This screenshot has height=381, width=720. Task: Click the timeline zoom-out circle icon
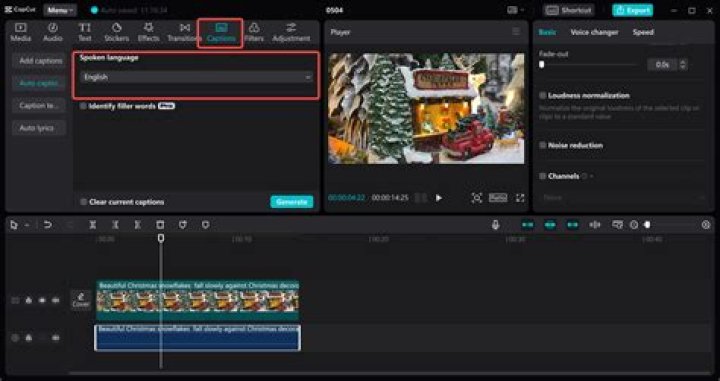[x=634, y=225]
